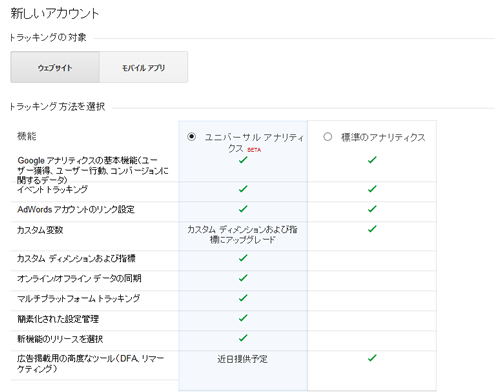The height and width of the screenshot is (392, 500).
Task: Click standard column checkmark for 広告掲載用の高度なツール
Action: pos(372,358)
